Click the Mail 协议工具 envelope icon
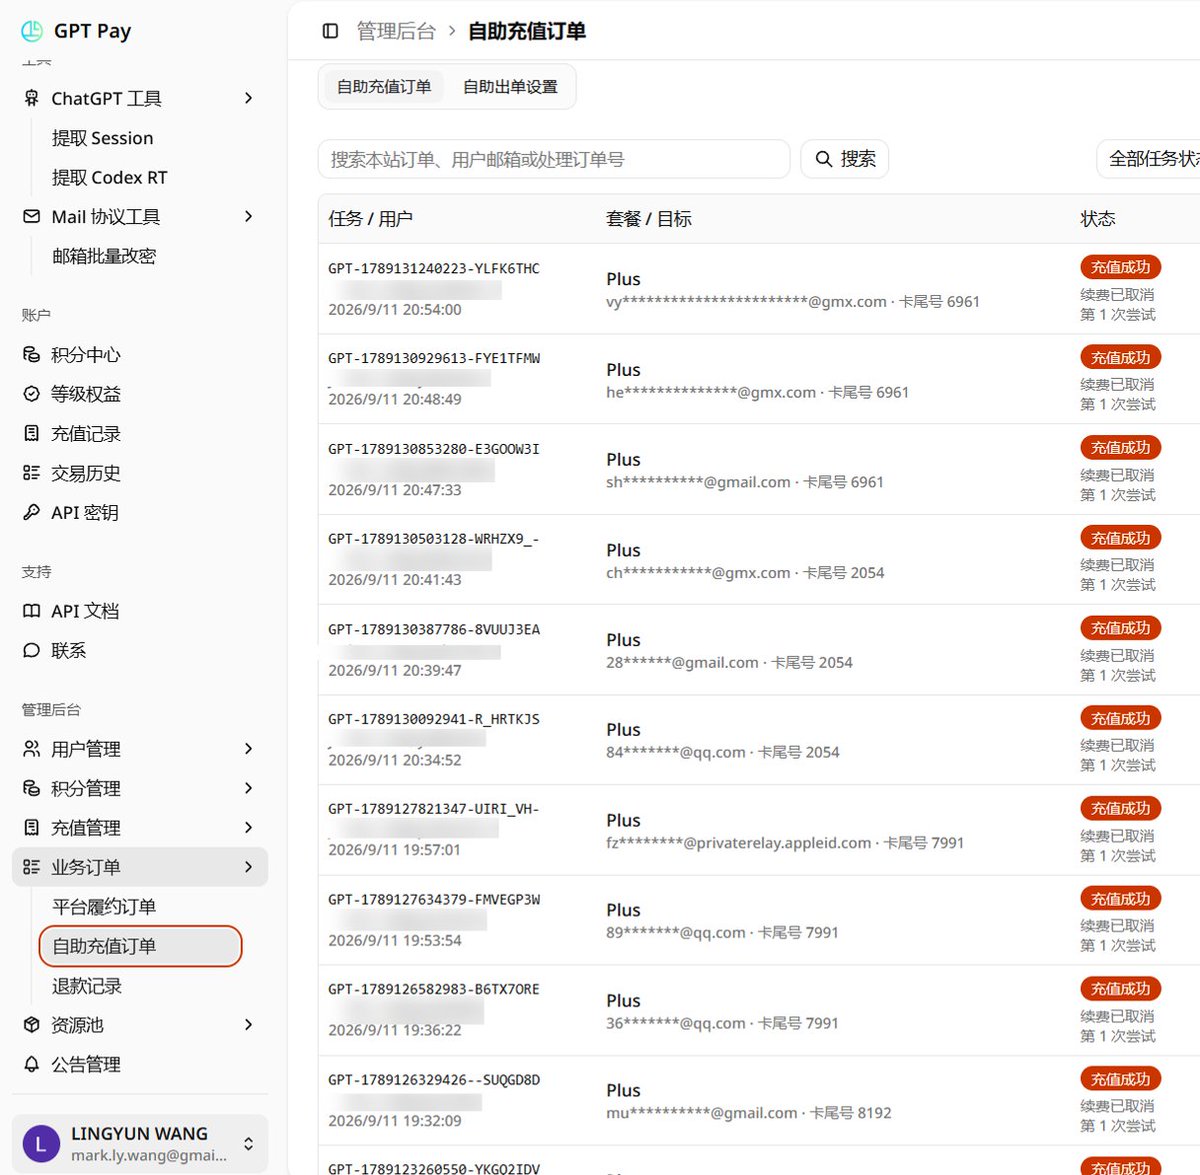This screenshot has width=1200, height=1175. click(x=32, y=216)
